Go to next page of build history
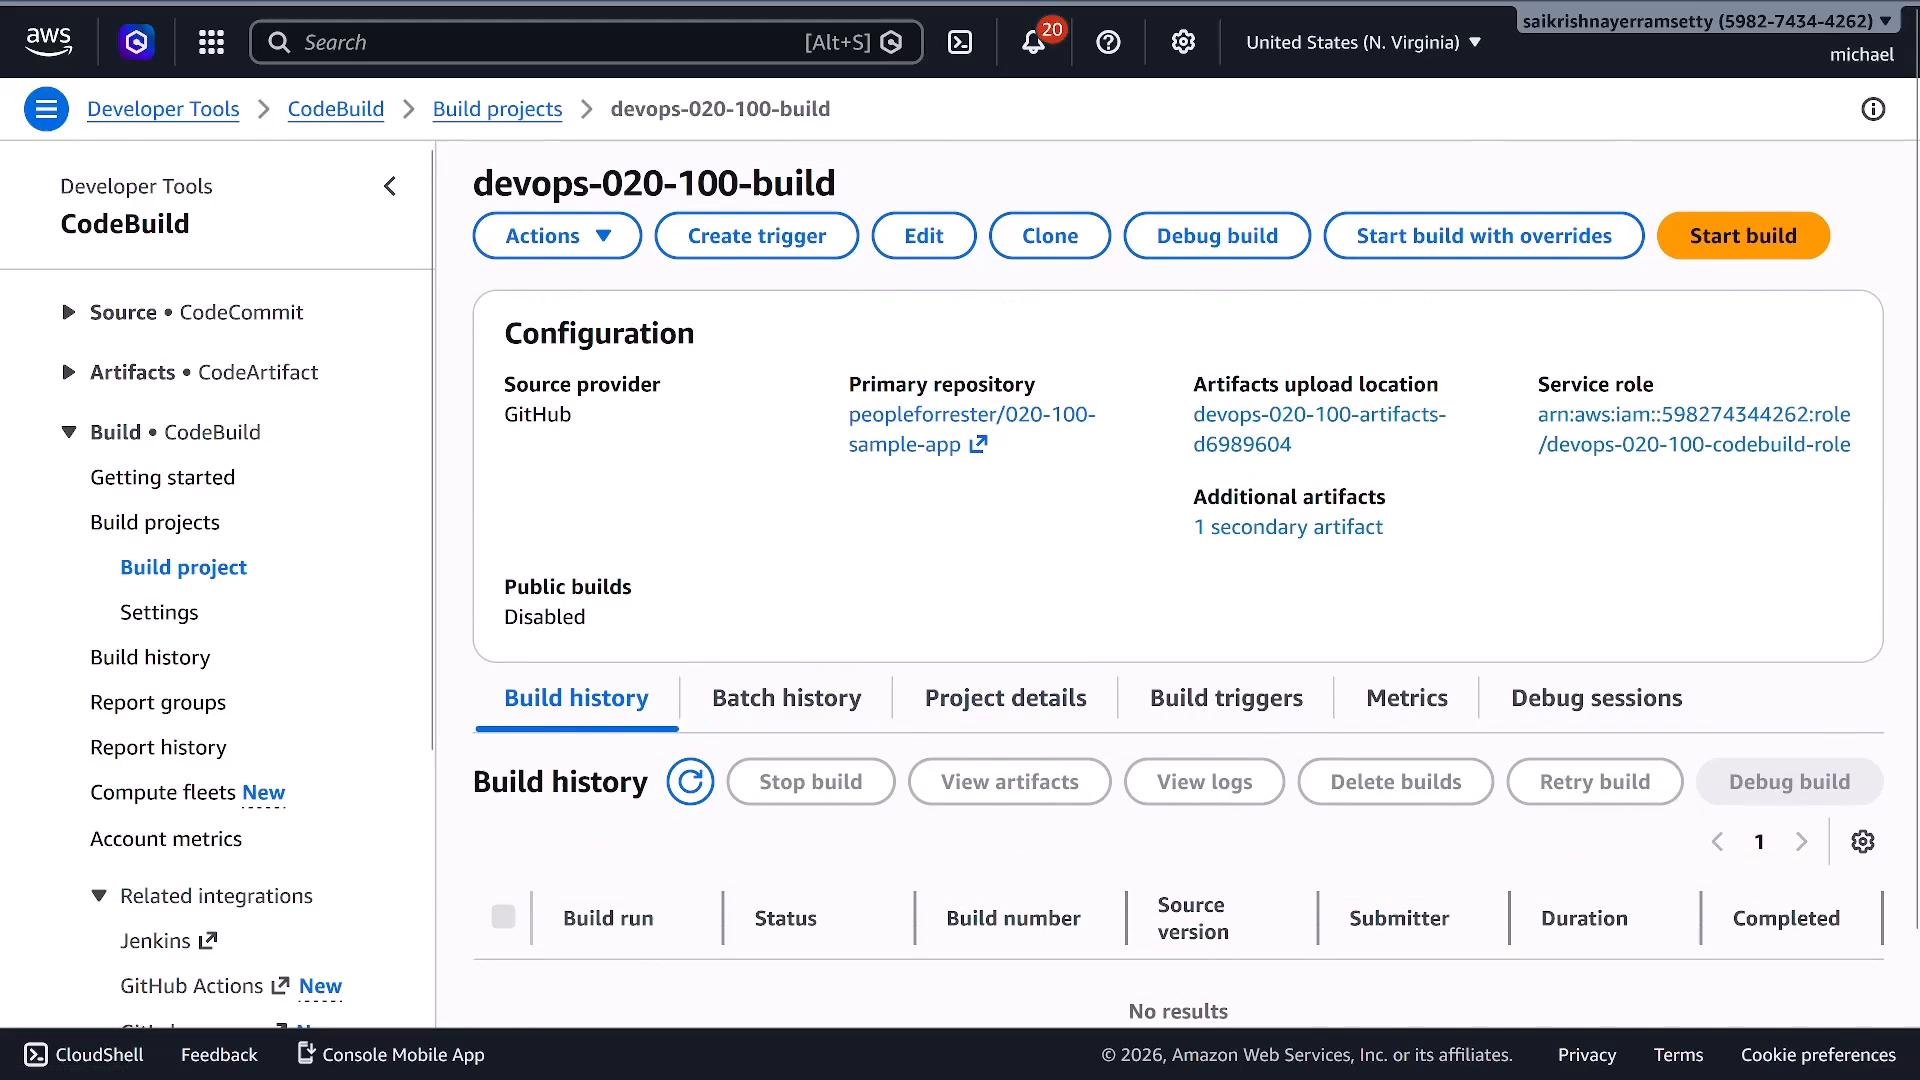This screenshot has height=1080, width=1920. pyautogui.click(x=1801, y=842)
